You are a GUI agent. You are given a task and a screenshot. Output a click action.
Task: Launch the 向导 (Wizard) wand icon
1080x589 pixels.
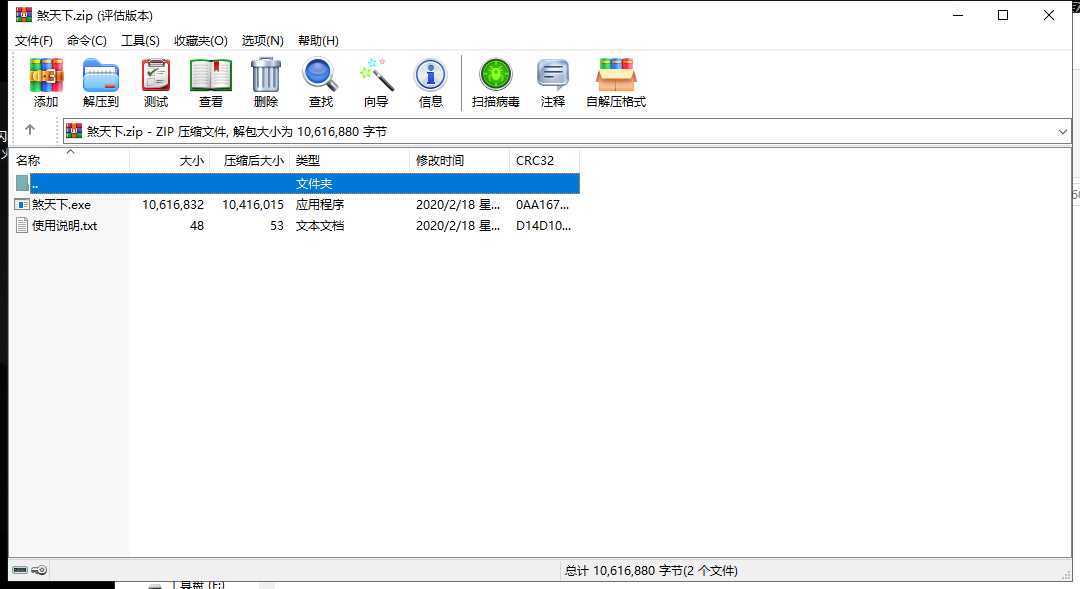click(x=376, y=76)
